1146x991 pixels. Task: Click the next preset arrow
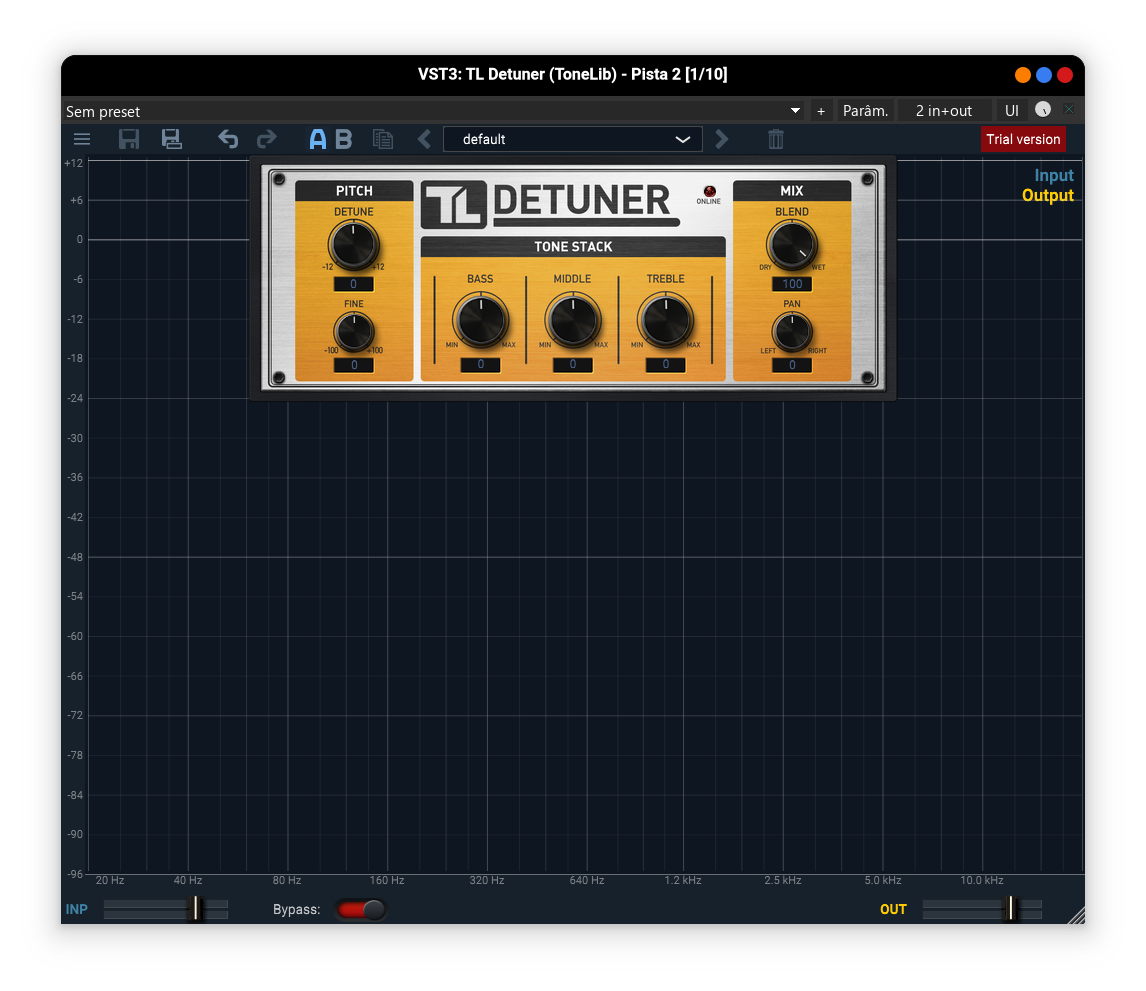(722, 139)
